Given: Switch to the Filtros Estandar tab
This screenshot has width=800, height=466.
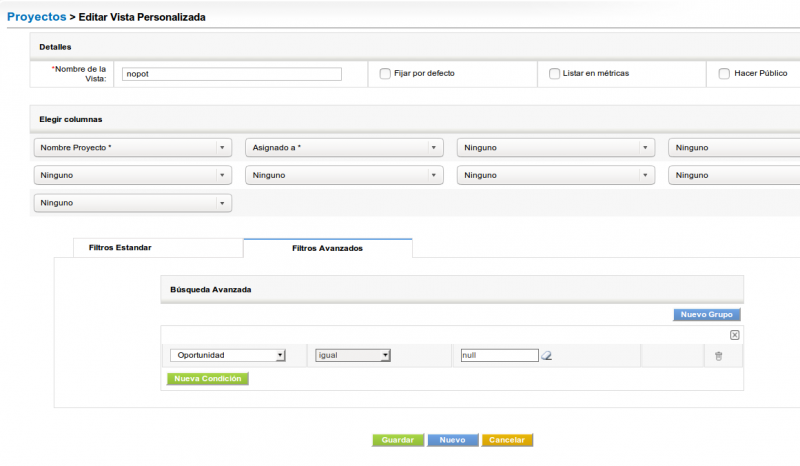Looking at the screenshot, I should tap(120, 247).
